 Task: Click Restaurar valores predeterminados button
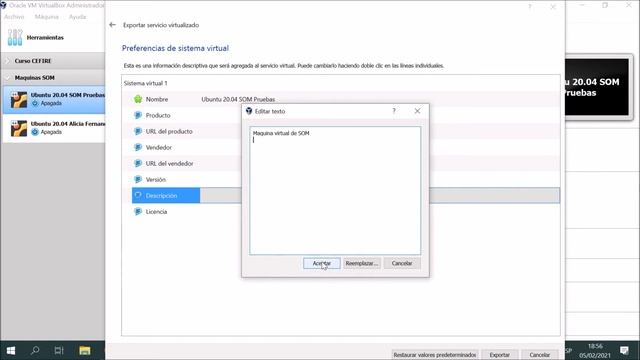435,355
